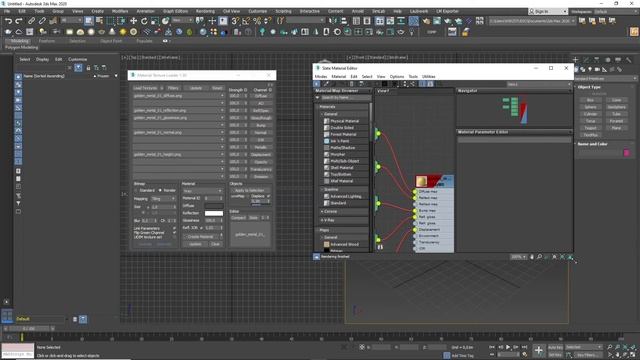Toggle the UnwMap checkbox in Objects group
The image size is (640, 360).
pyautogui.click(x=248, y=196)
